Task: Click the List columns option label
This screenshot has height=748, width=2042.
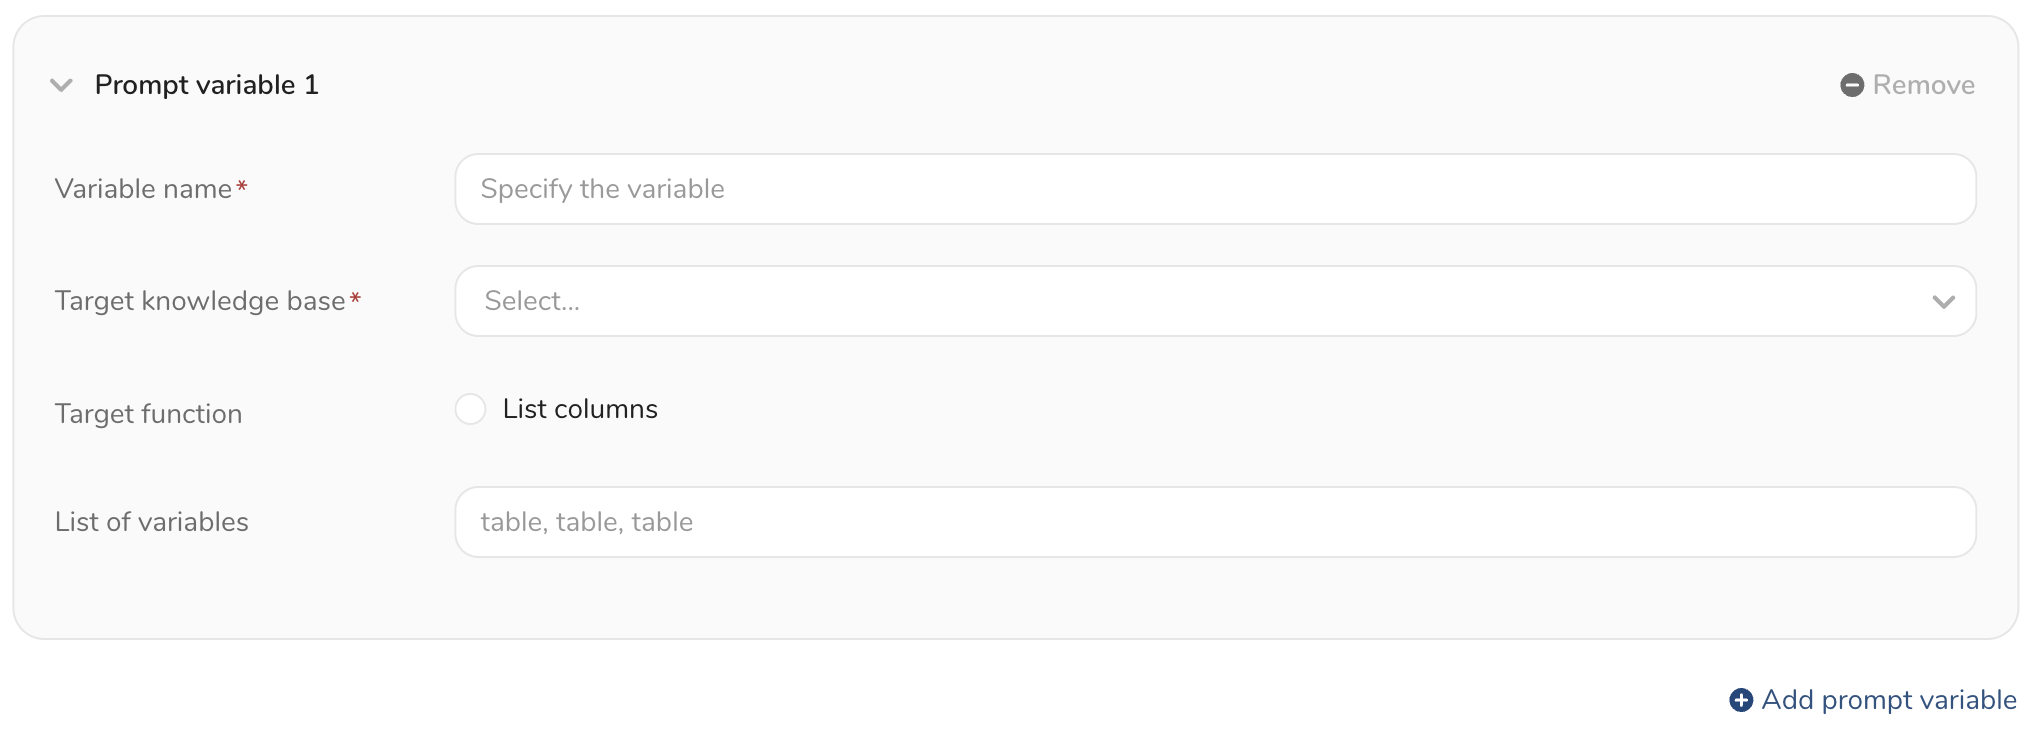Action: click(x=580, y=409)
